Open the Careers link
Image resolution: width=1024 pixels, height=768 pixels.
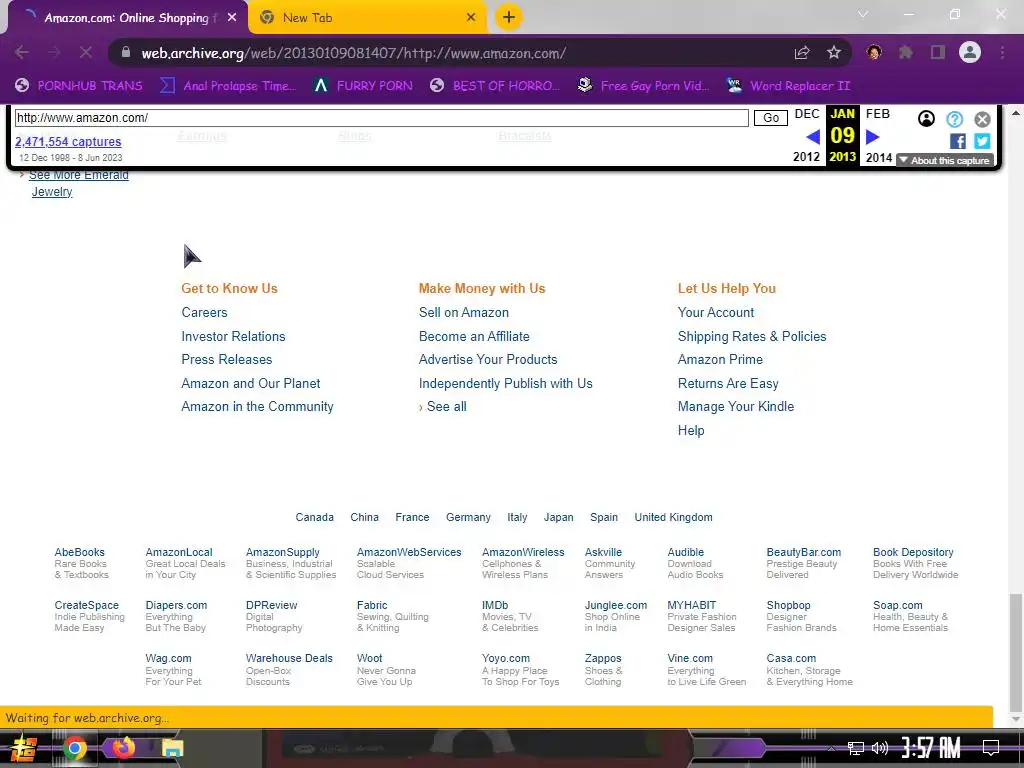(x=204, y=312)
